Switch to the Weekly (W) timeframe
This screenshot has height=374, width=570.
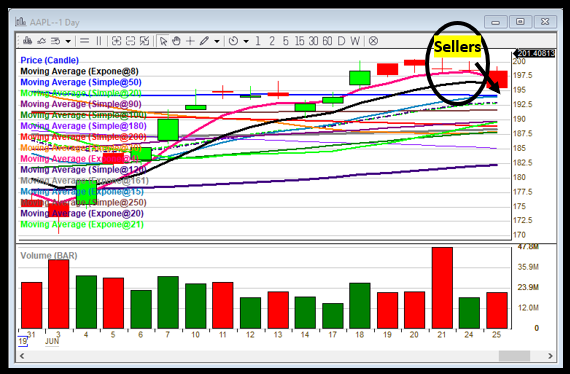[355, 41]
